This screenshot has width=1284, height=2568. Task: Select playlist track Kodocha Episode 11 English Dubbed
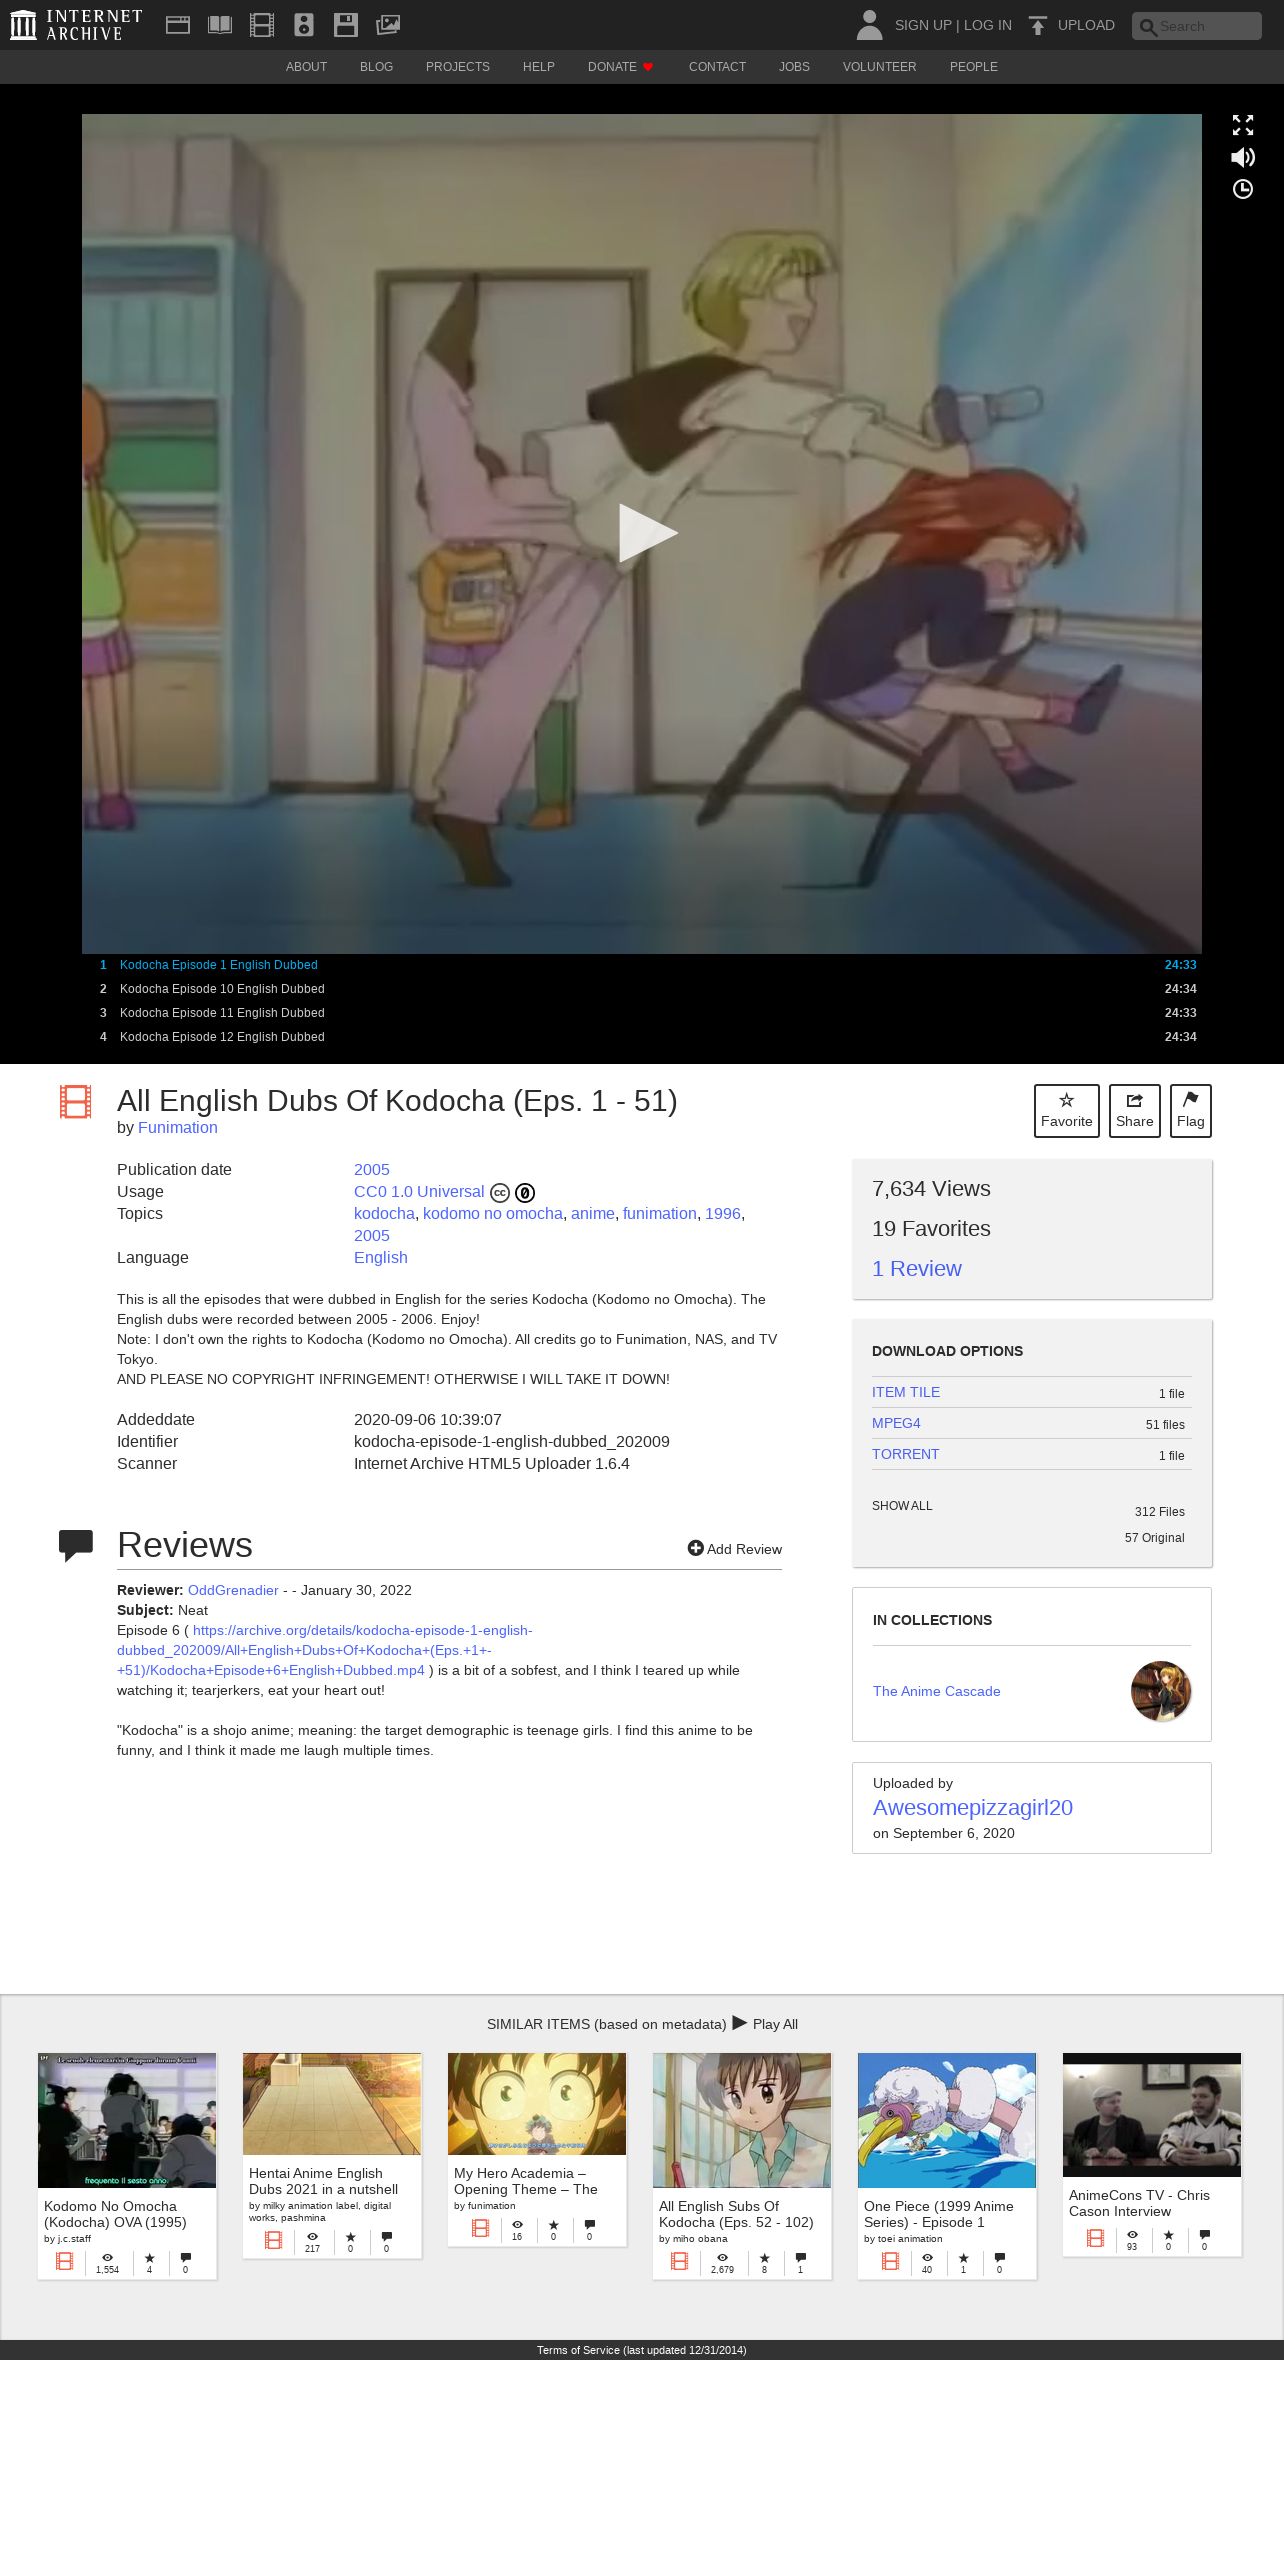(x=642, y=1013)
